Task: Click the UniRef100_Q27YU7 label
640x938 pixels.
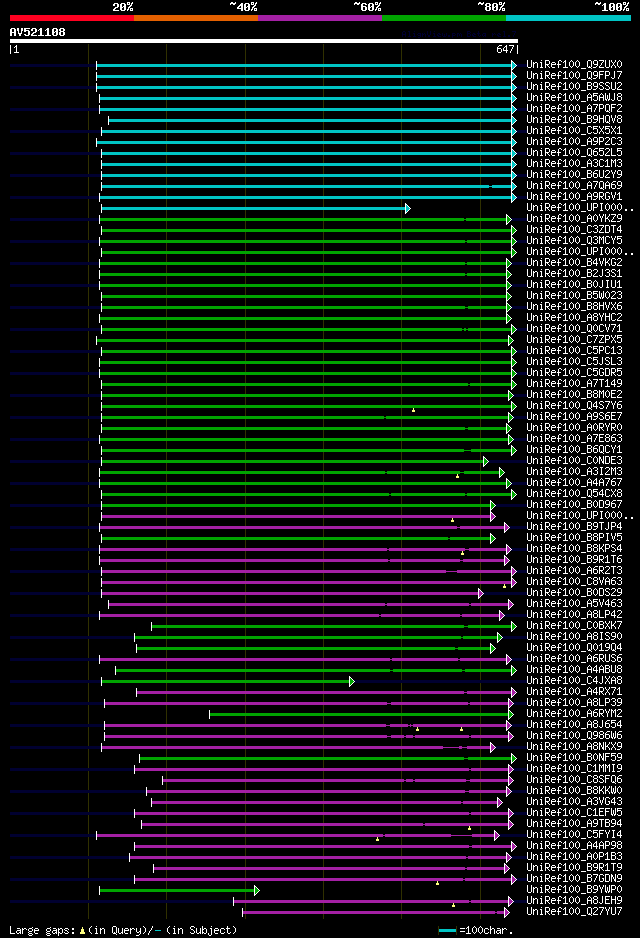Action: click(574, 912)
